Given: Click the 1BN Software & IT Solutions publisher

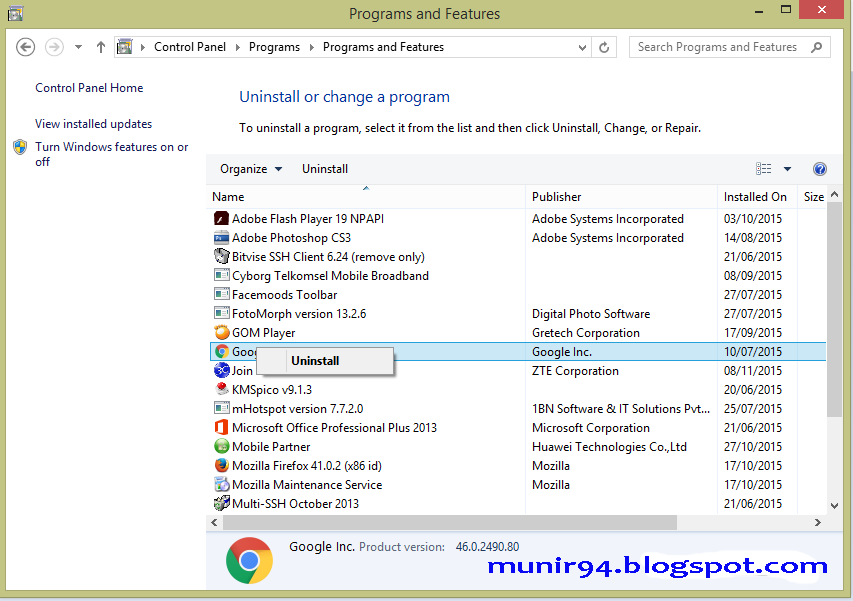Looking at the screenshot, I should [621, 408].
